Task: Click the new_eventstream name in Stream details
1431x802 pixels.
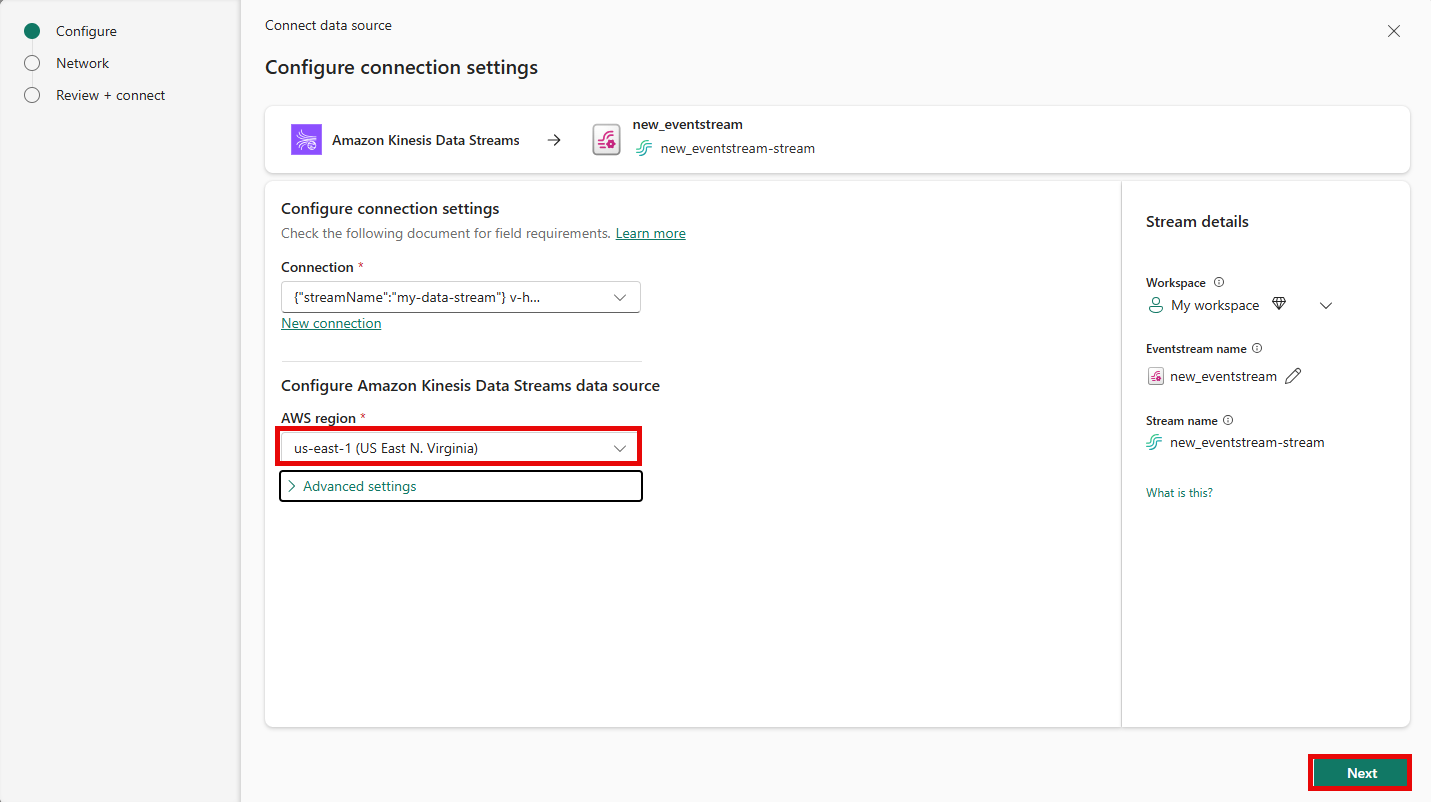Action: coord(1223,376)
